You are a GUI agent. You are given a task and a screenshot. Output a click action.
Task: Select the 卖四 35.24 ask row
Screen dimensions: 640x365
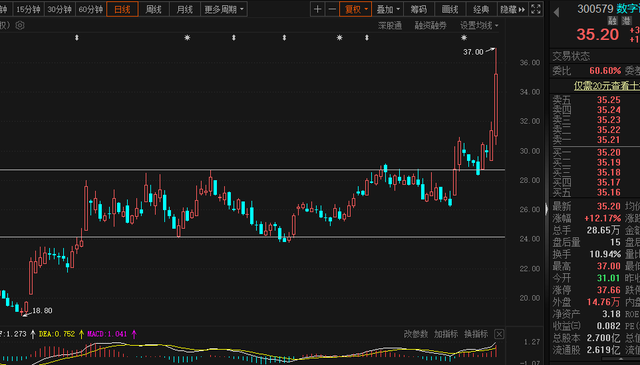click(596, 110)
